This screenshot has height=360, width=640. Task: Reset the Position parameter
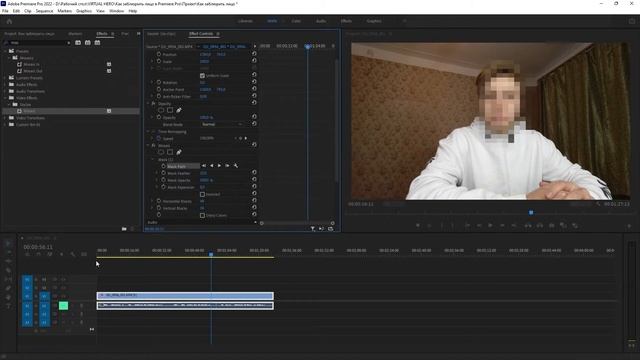pos(254,54)
